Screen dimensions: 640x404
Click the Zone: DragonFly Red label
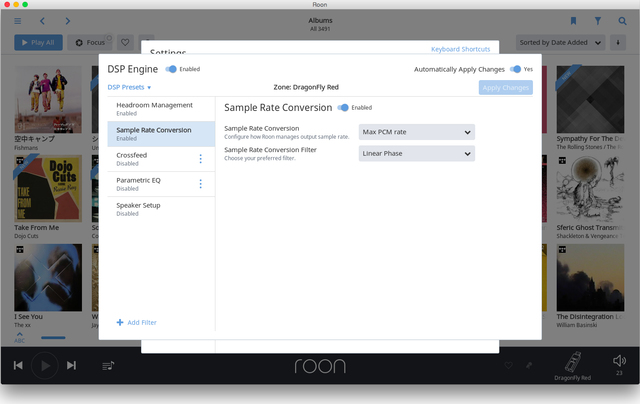click(x=306, y=87)
